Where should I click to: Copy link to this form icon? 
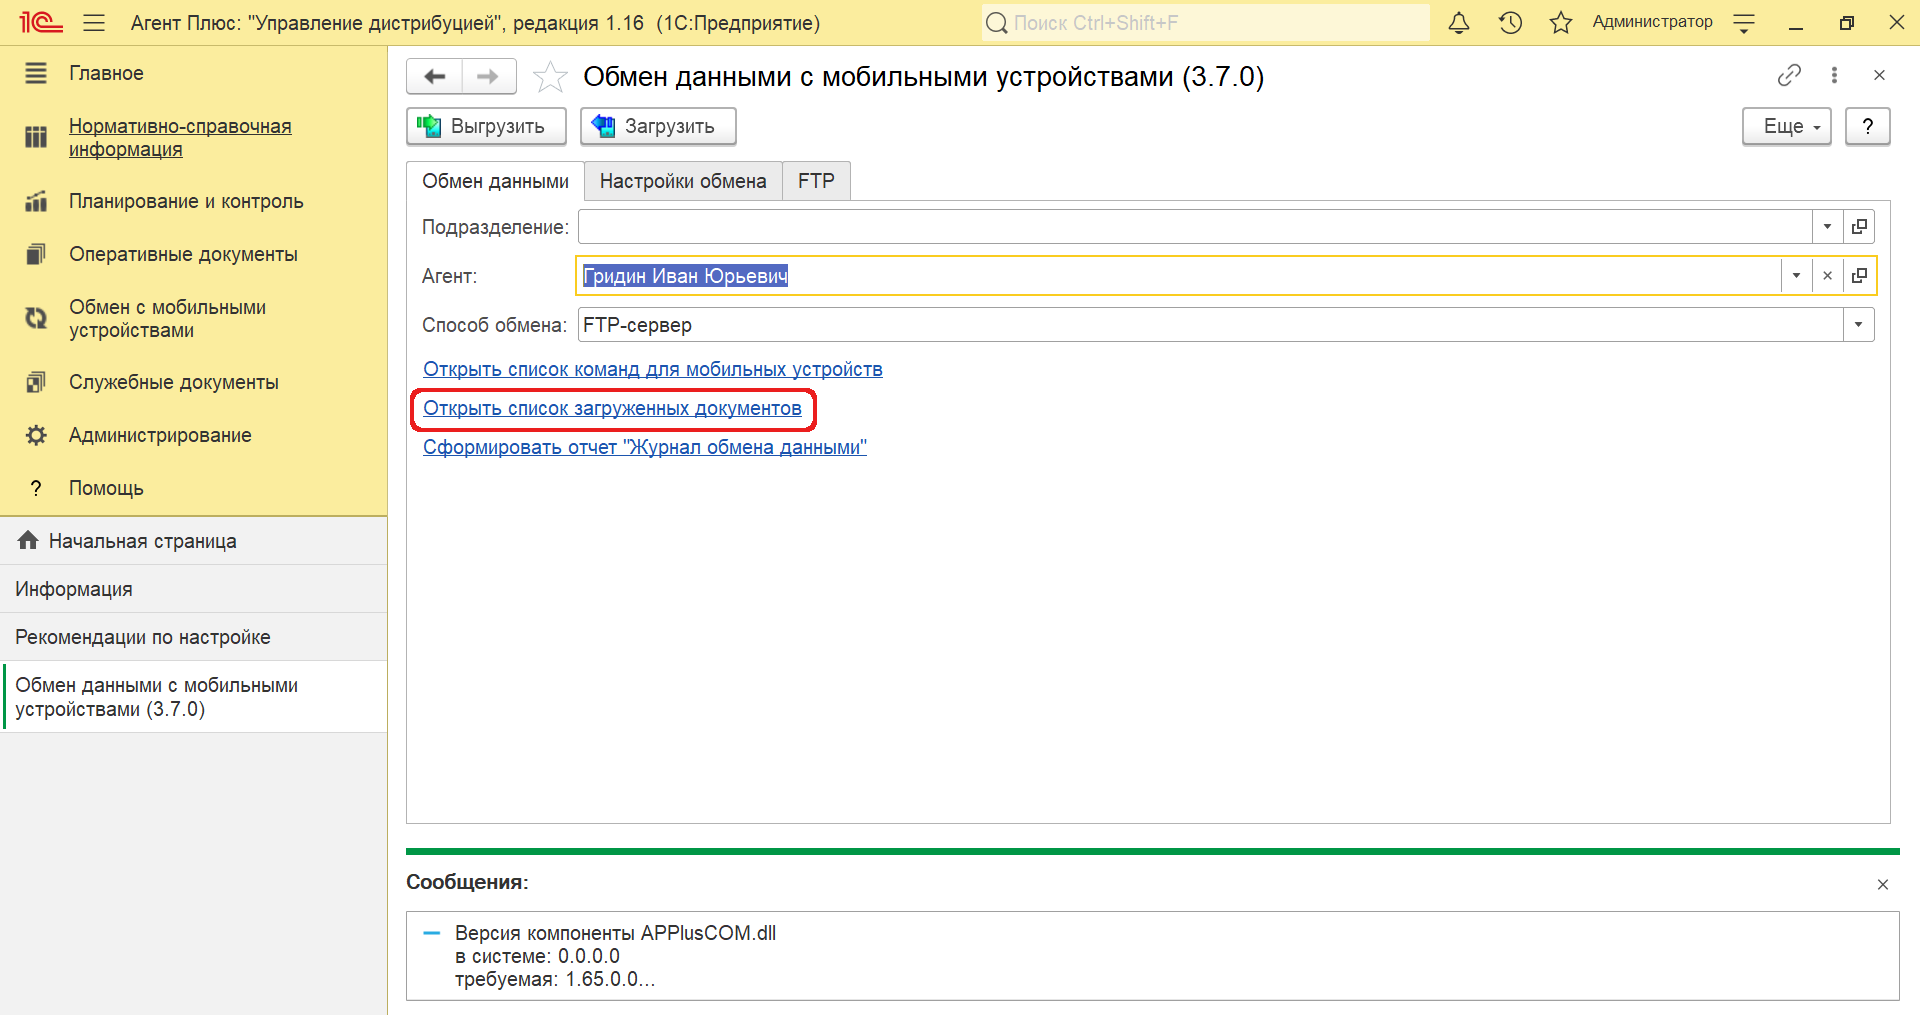[x=1789, y=75]
